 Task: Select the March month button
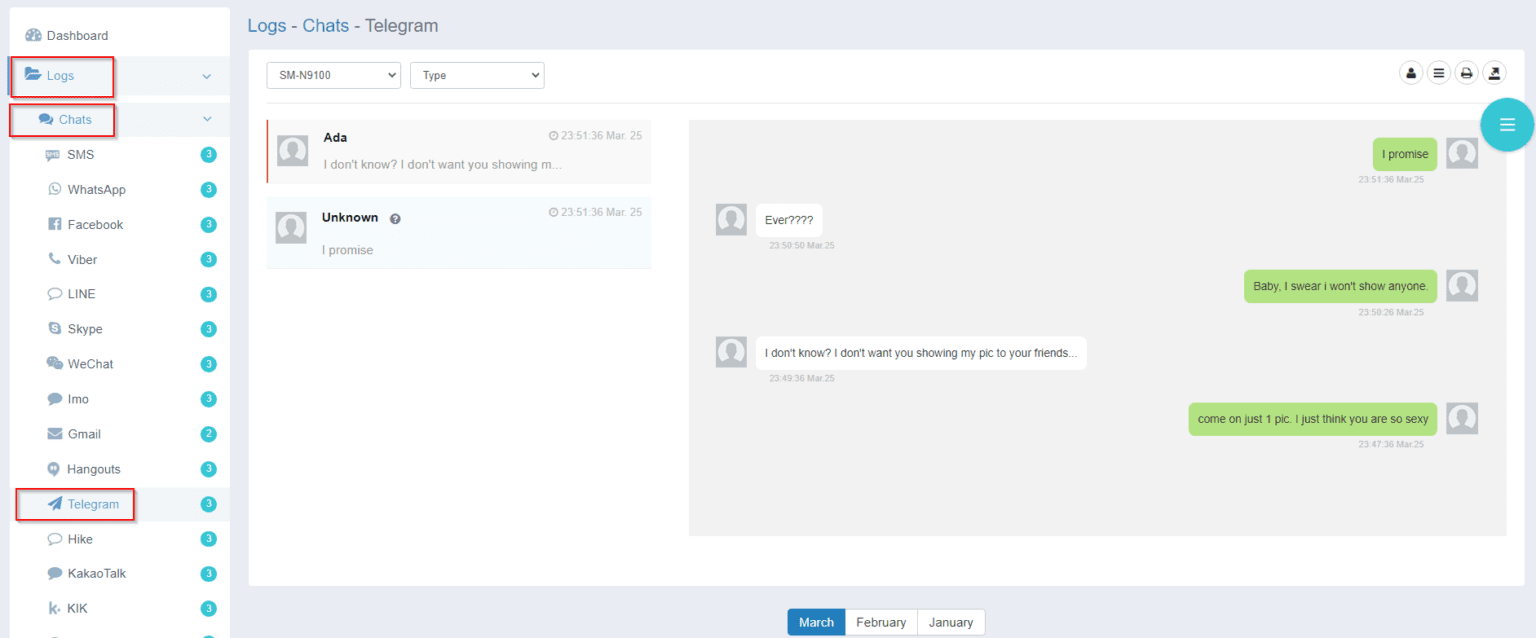[816, 622]
